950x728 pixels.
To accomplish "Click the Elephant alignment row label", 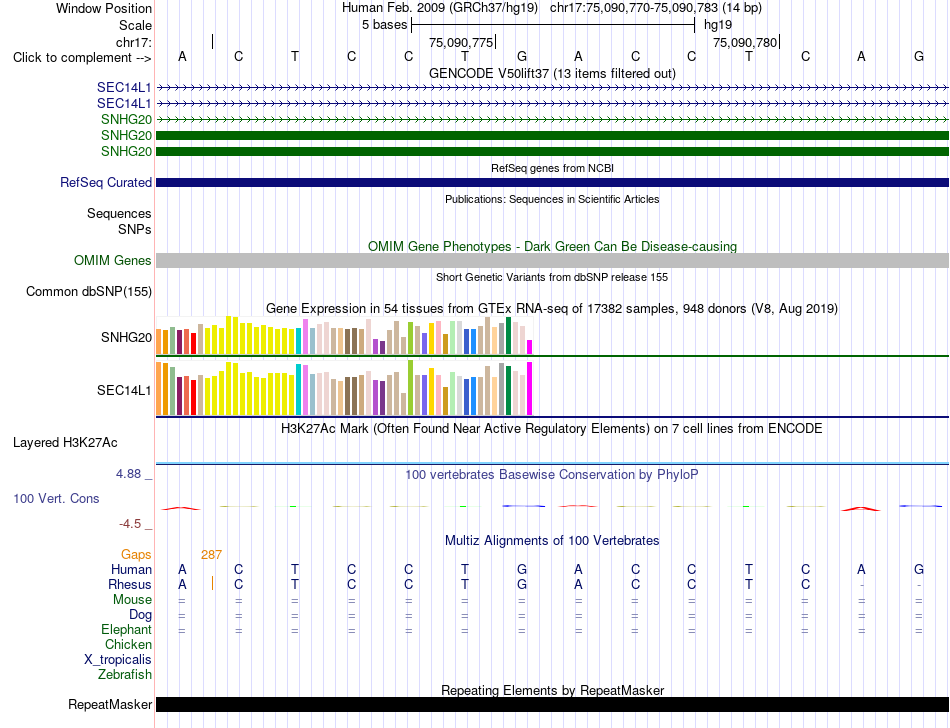I will [x=126, y=629].
